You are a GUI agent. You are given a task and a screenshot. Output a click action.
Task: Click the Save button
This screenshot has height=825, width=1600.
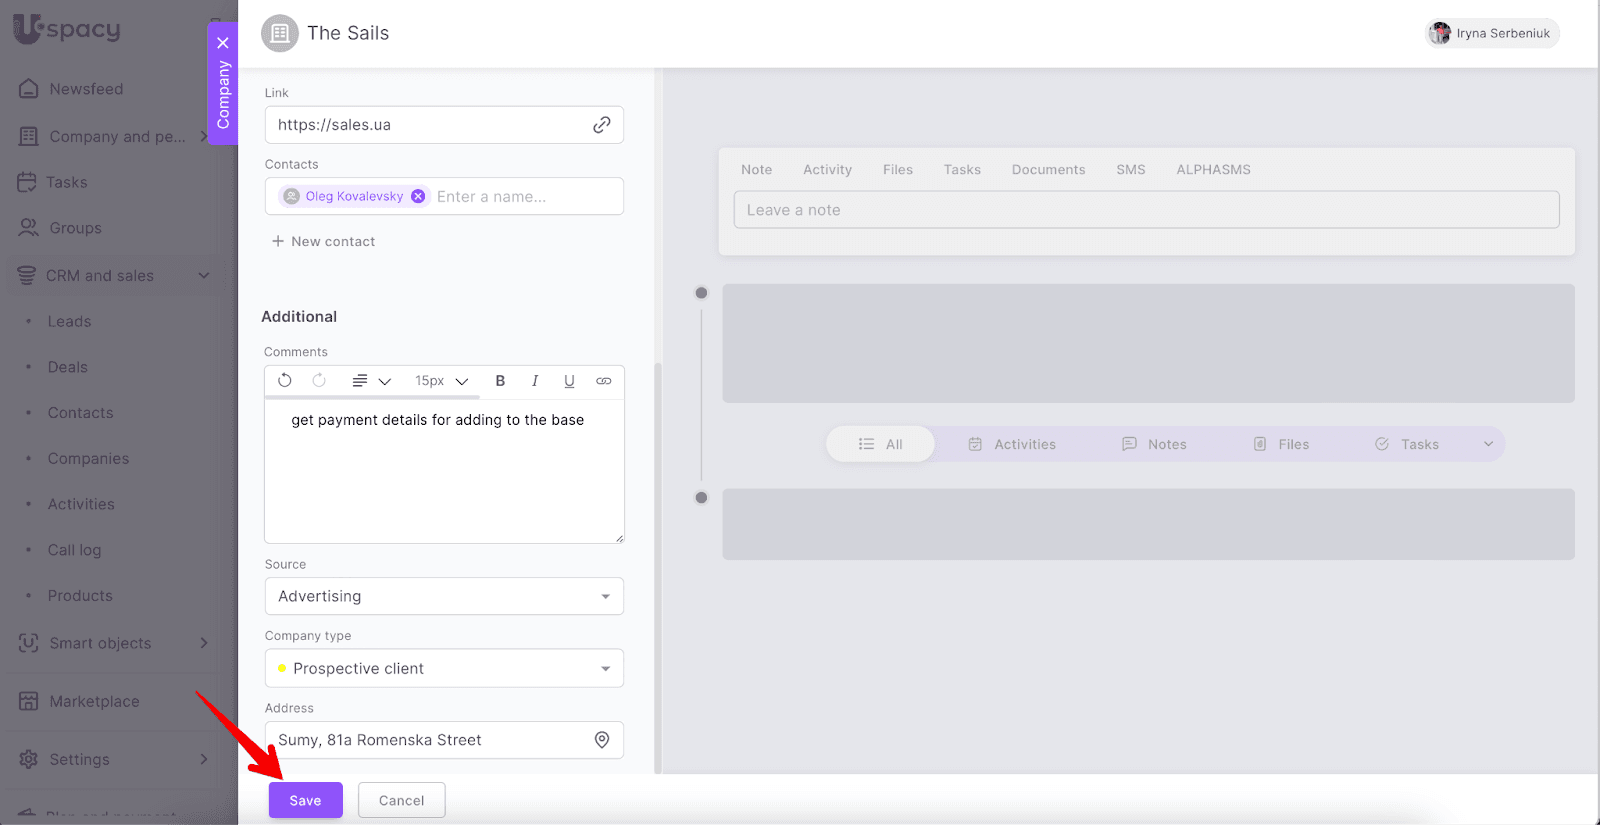click(305, 801)
